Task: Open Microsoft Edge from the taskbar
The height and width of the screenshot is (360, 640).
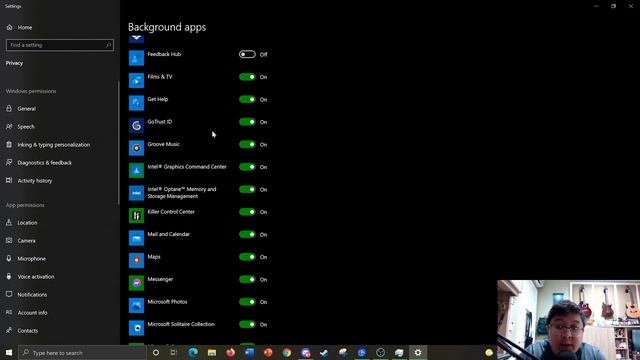Action: [x=193, y=352]
